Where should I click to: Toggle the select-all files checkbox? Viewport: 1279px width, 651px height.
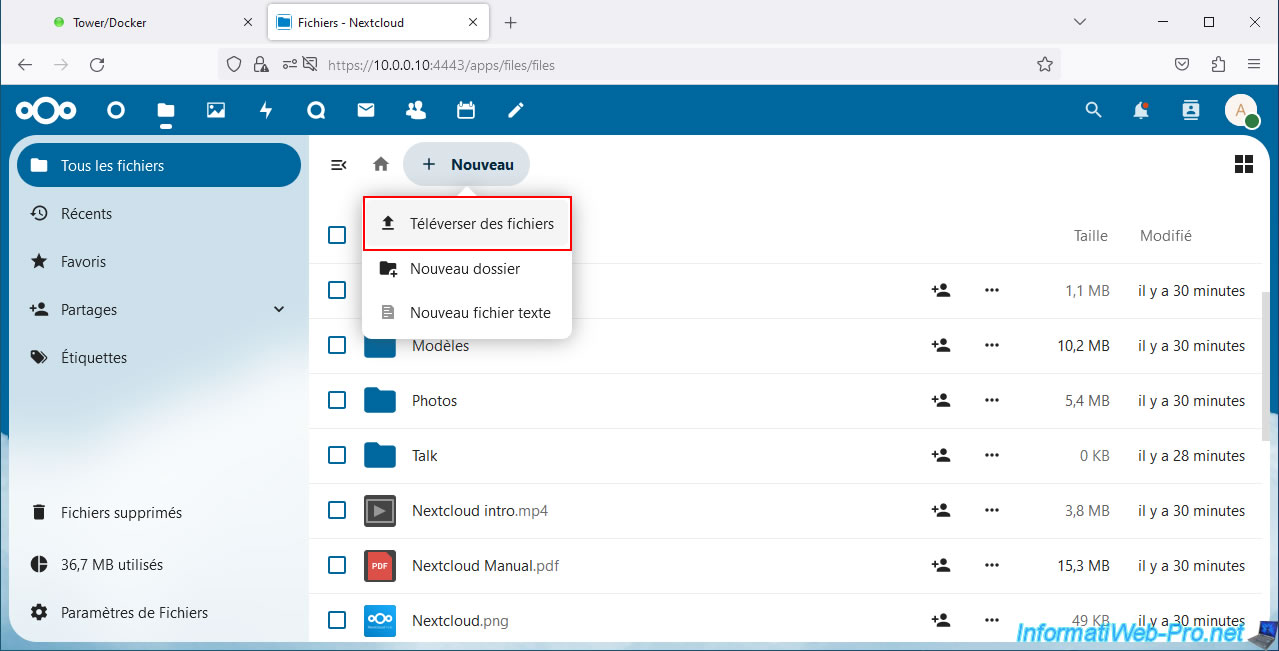pyautogui.click(x=337, y=235)
